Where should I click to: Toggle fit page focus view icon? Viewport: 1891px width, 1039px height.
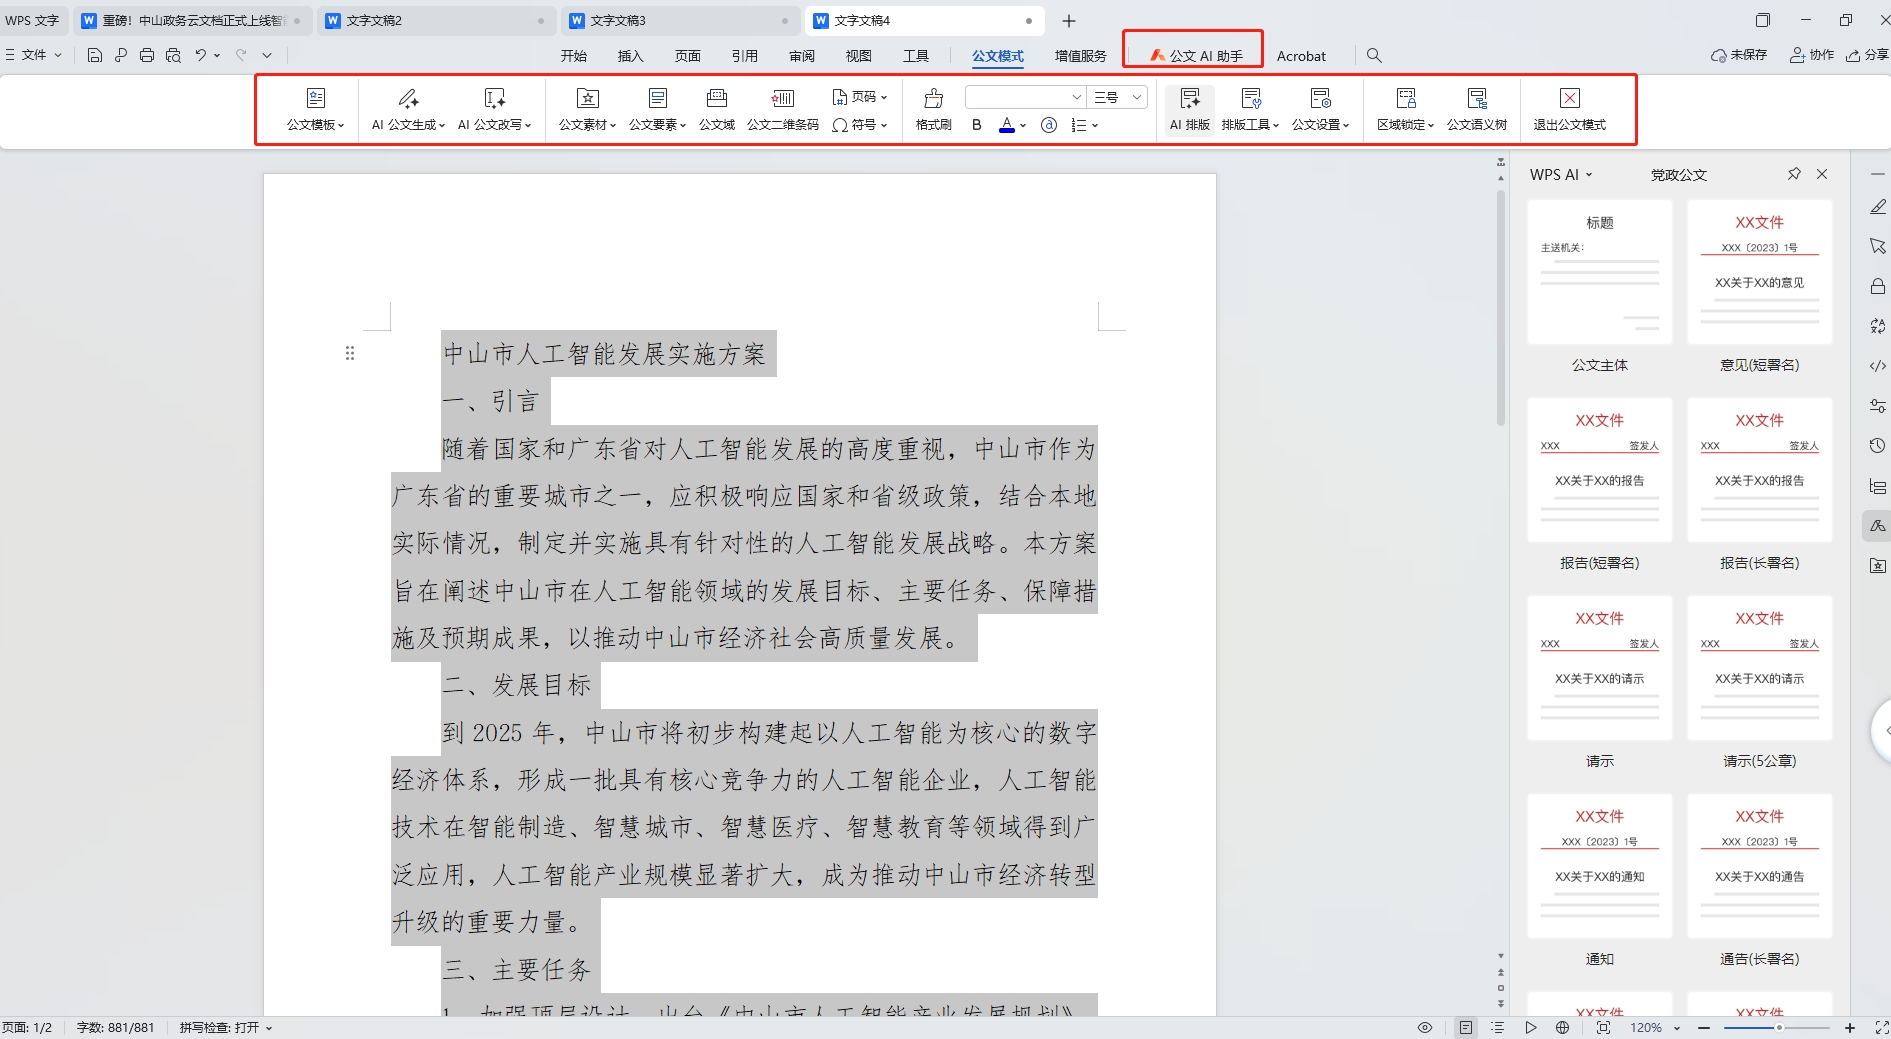point(1604,1027)
